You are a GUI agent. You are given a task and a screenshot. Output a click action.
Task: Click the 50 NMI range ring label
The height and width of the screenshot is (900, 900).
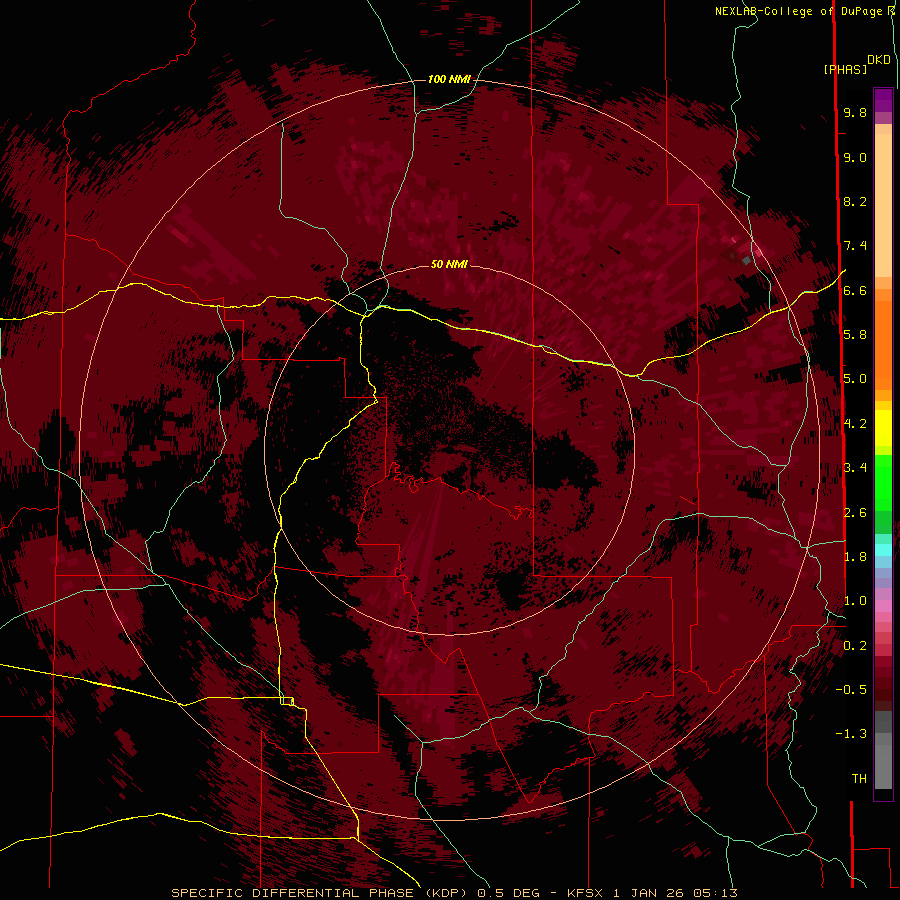pyautogui.click(x=449, y=264)
